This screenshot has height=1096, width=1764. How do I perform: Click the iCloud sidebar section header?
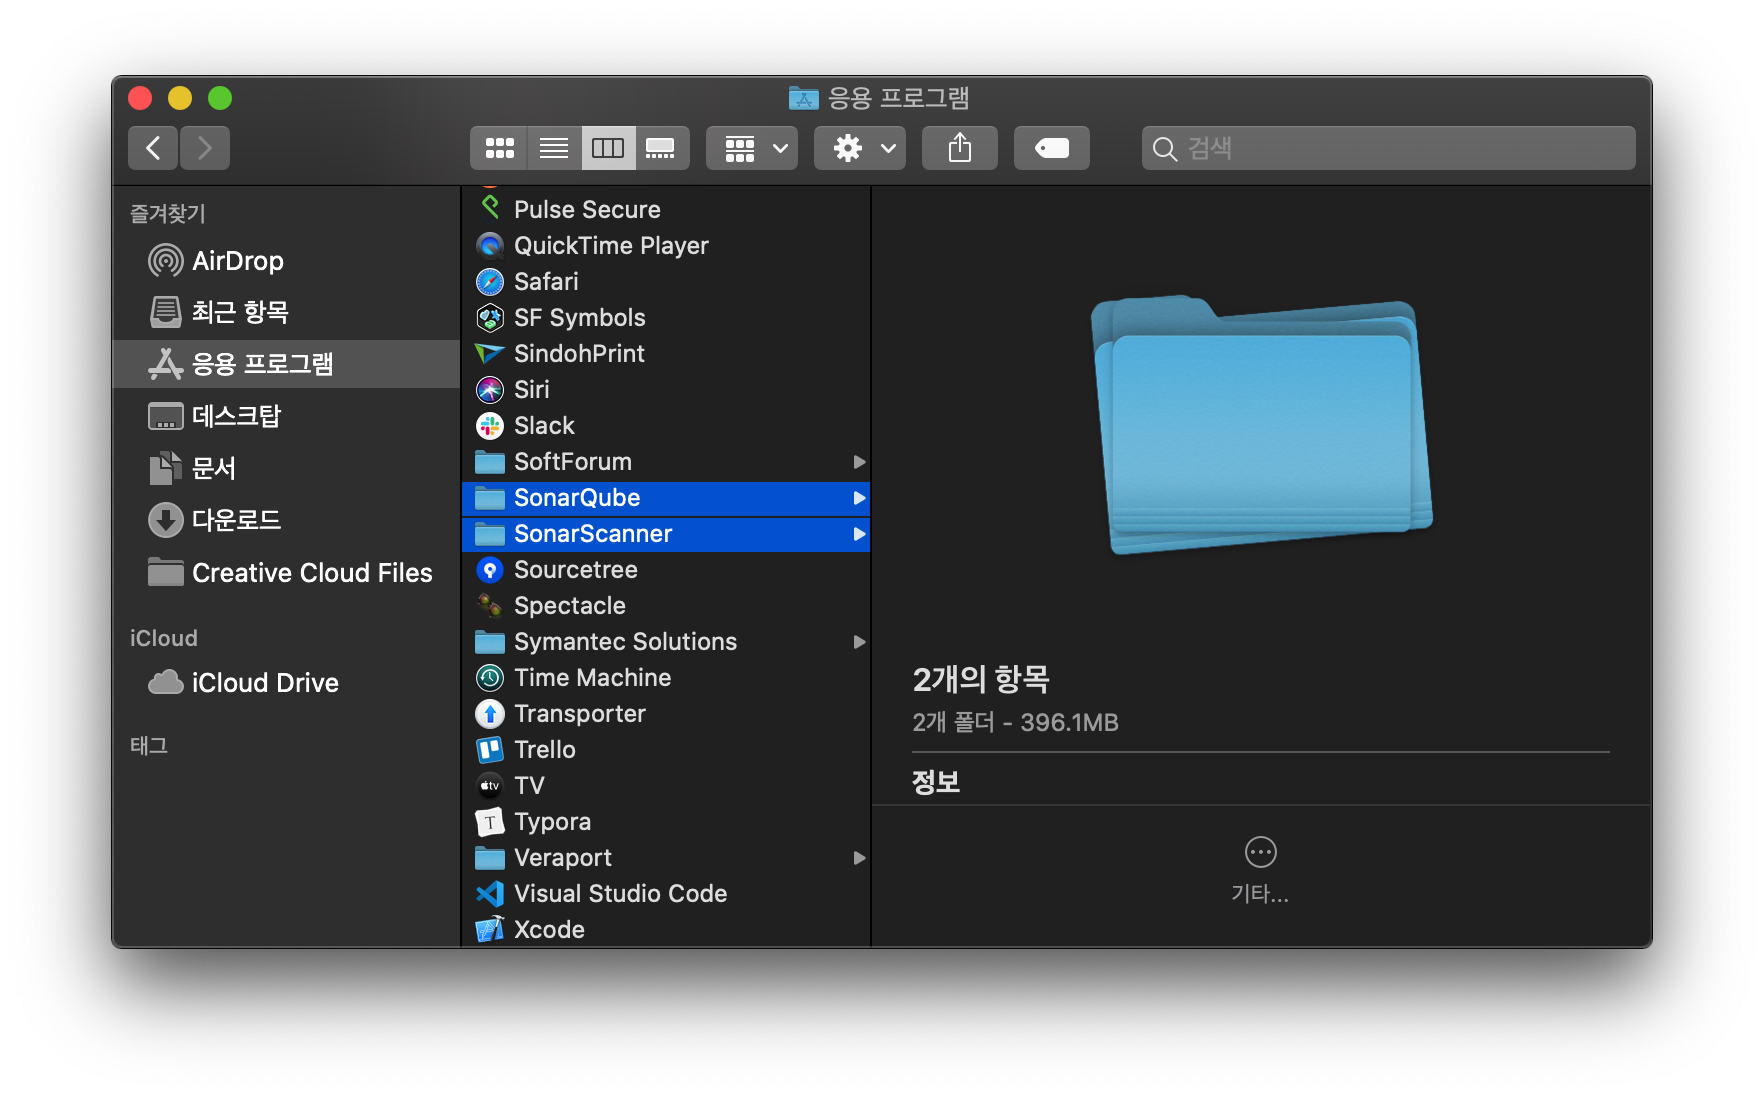pos(164,638)
